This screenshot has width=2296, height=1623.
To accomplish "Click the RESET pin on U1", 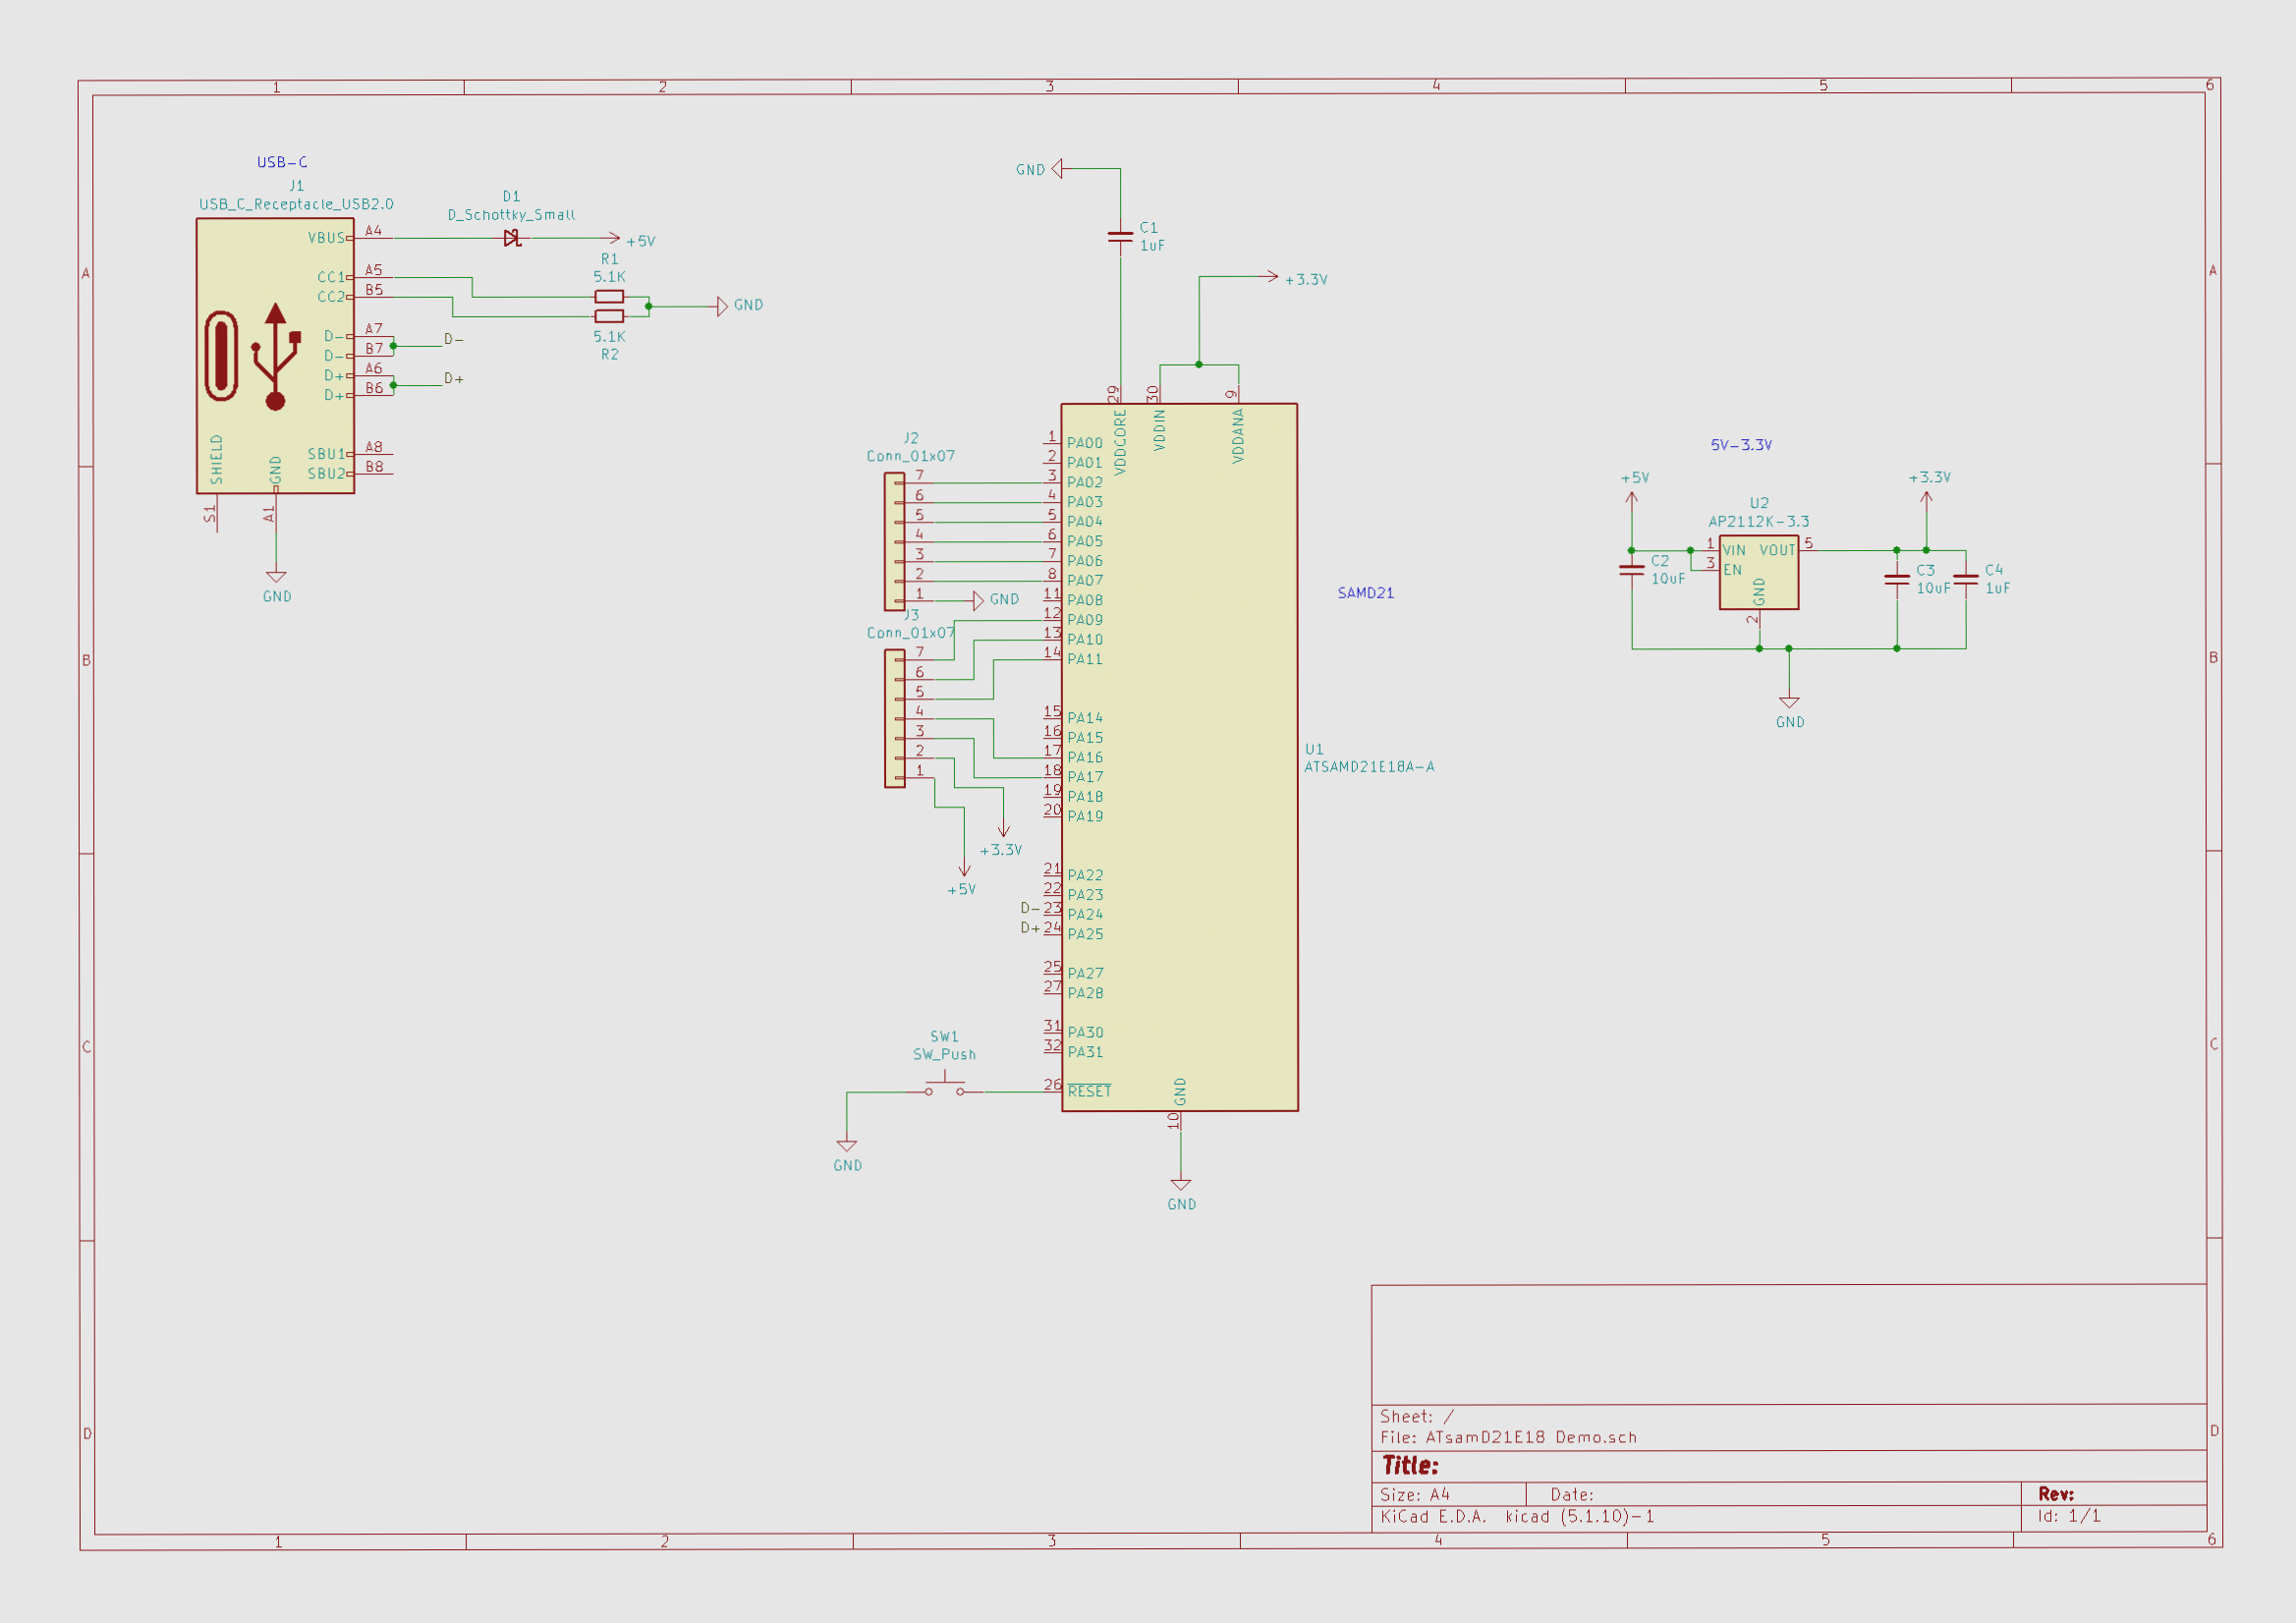I will pyautogui.click(x=1088, y=1091).
